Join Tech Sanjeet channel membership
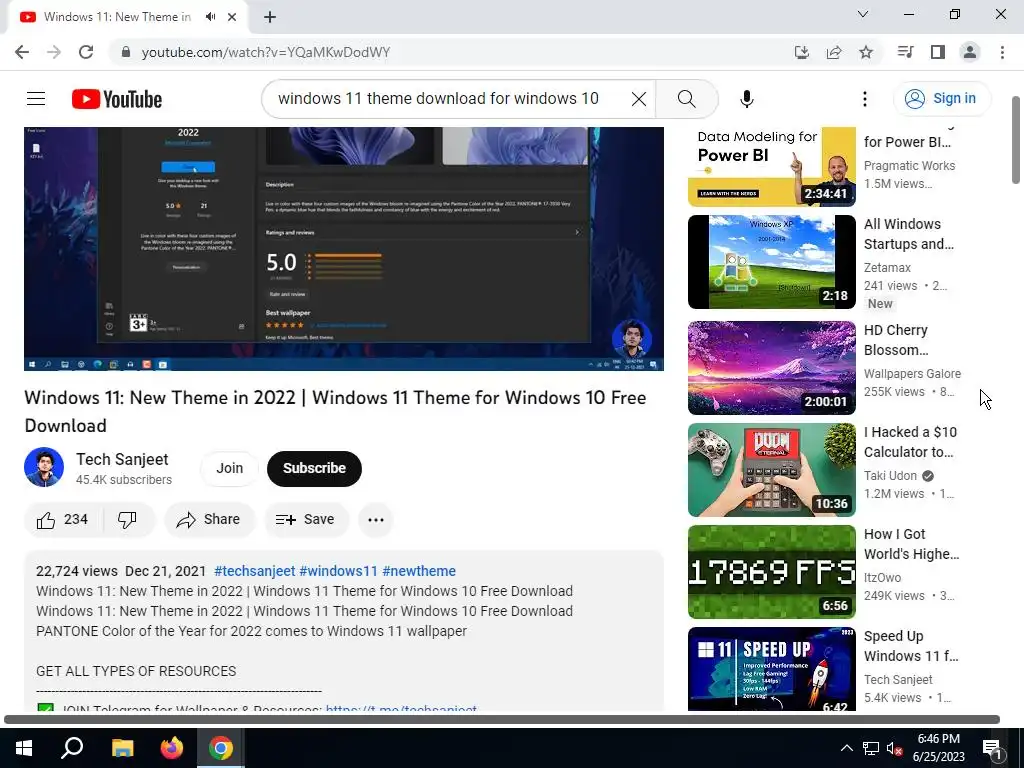Screen dimensions: 1024x768 point(229,468)
